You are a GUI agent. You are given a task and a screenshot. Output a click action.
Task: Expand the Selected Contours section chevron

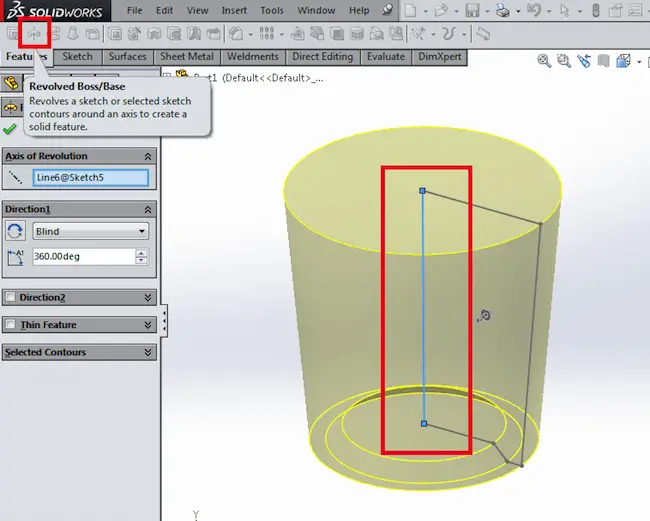148,352
